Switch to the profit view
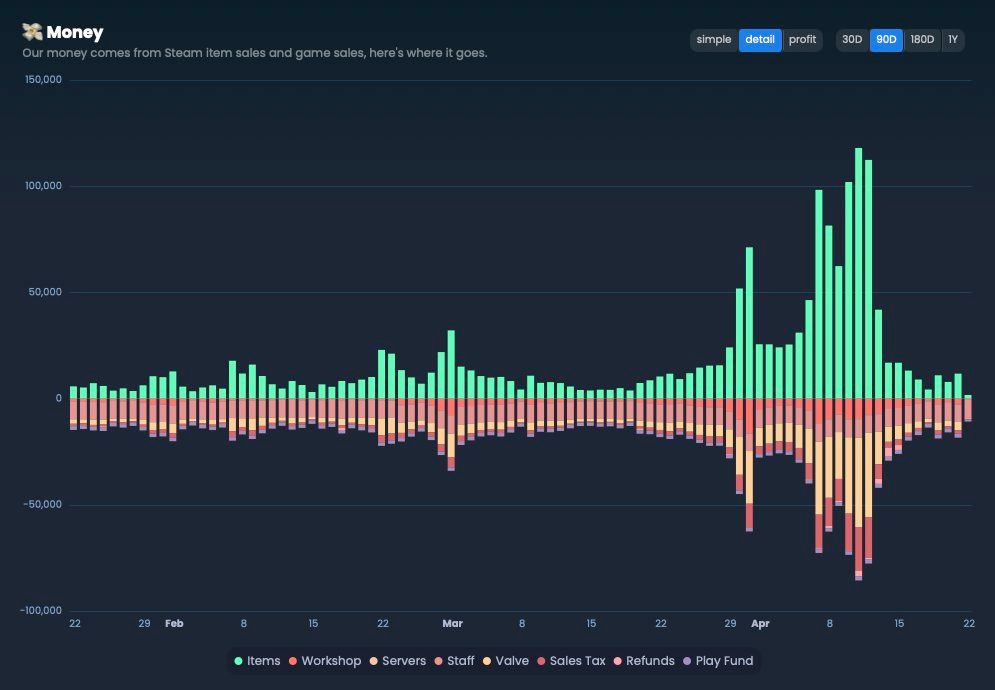The image size is (995, 690). click(802, 40)
